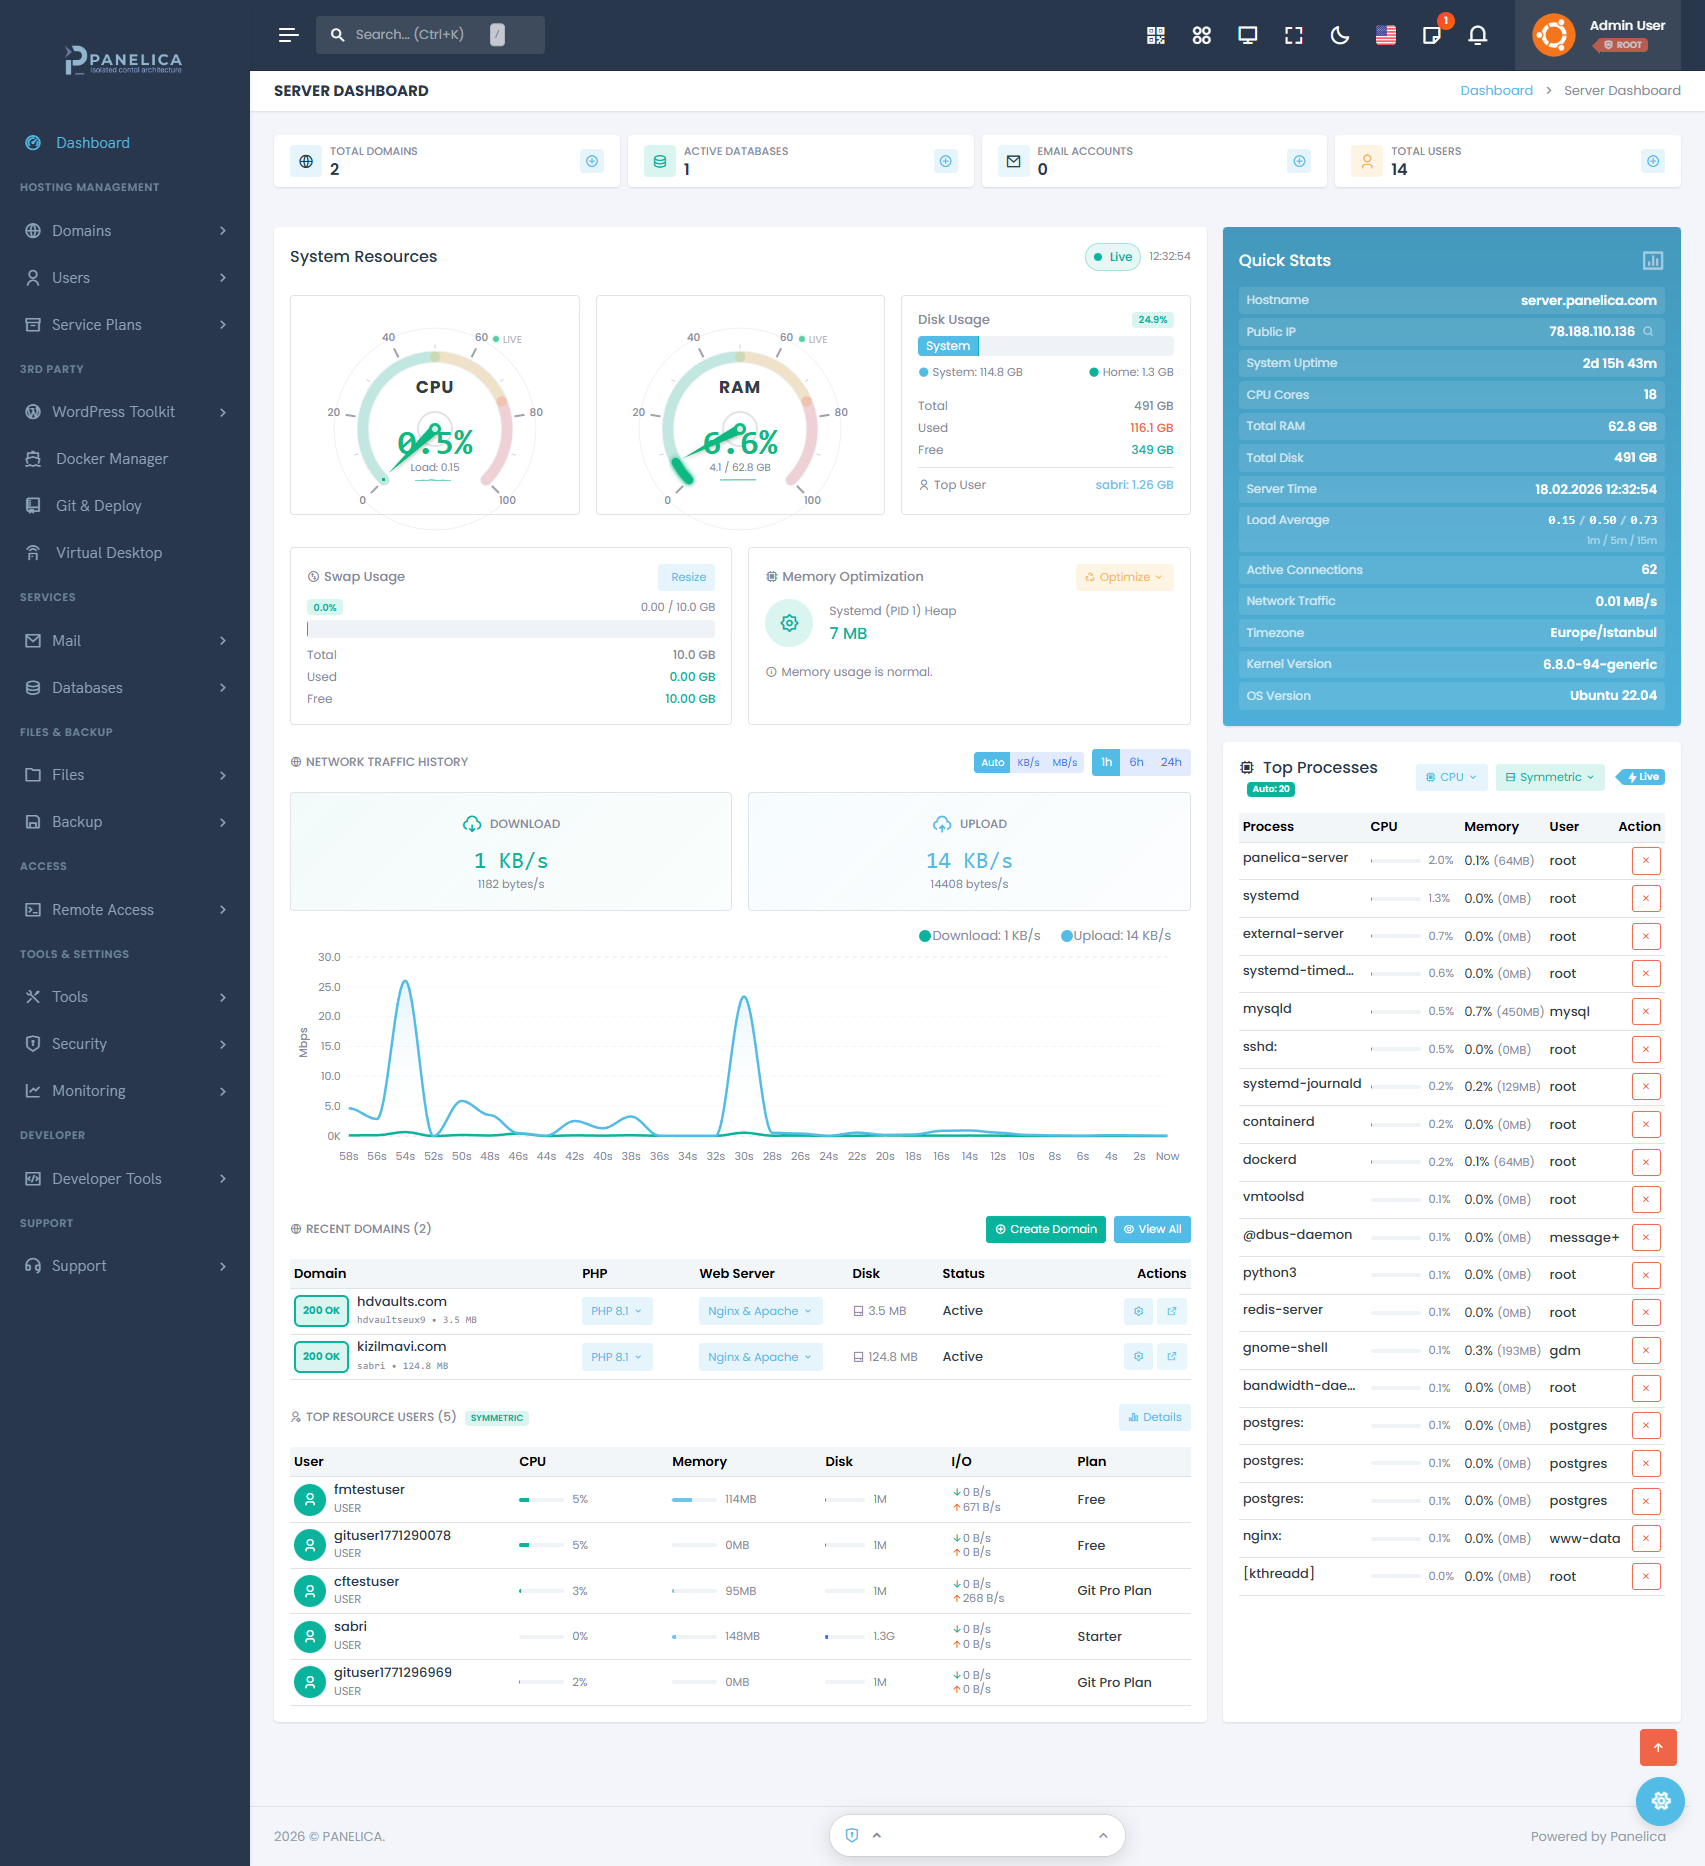Screen dimensions: 1705x1866
Task: Enter fullscreen using the header icon
Action: (x=1293, y=35)
